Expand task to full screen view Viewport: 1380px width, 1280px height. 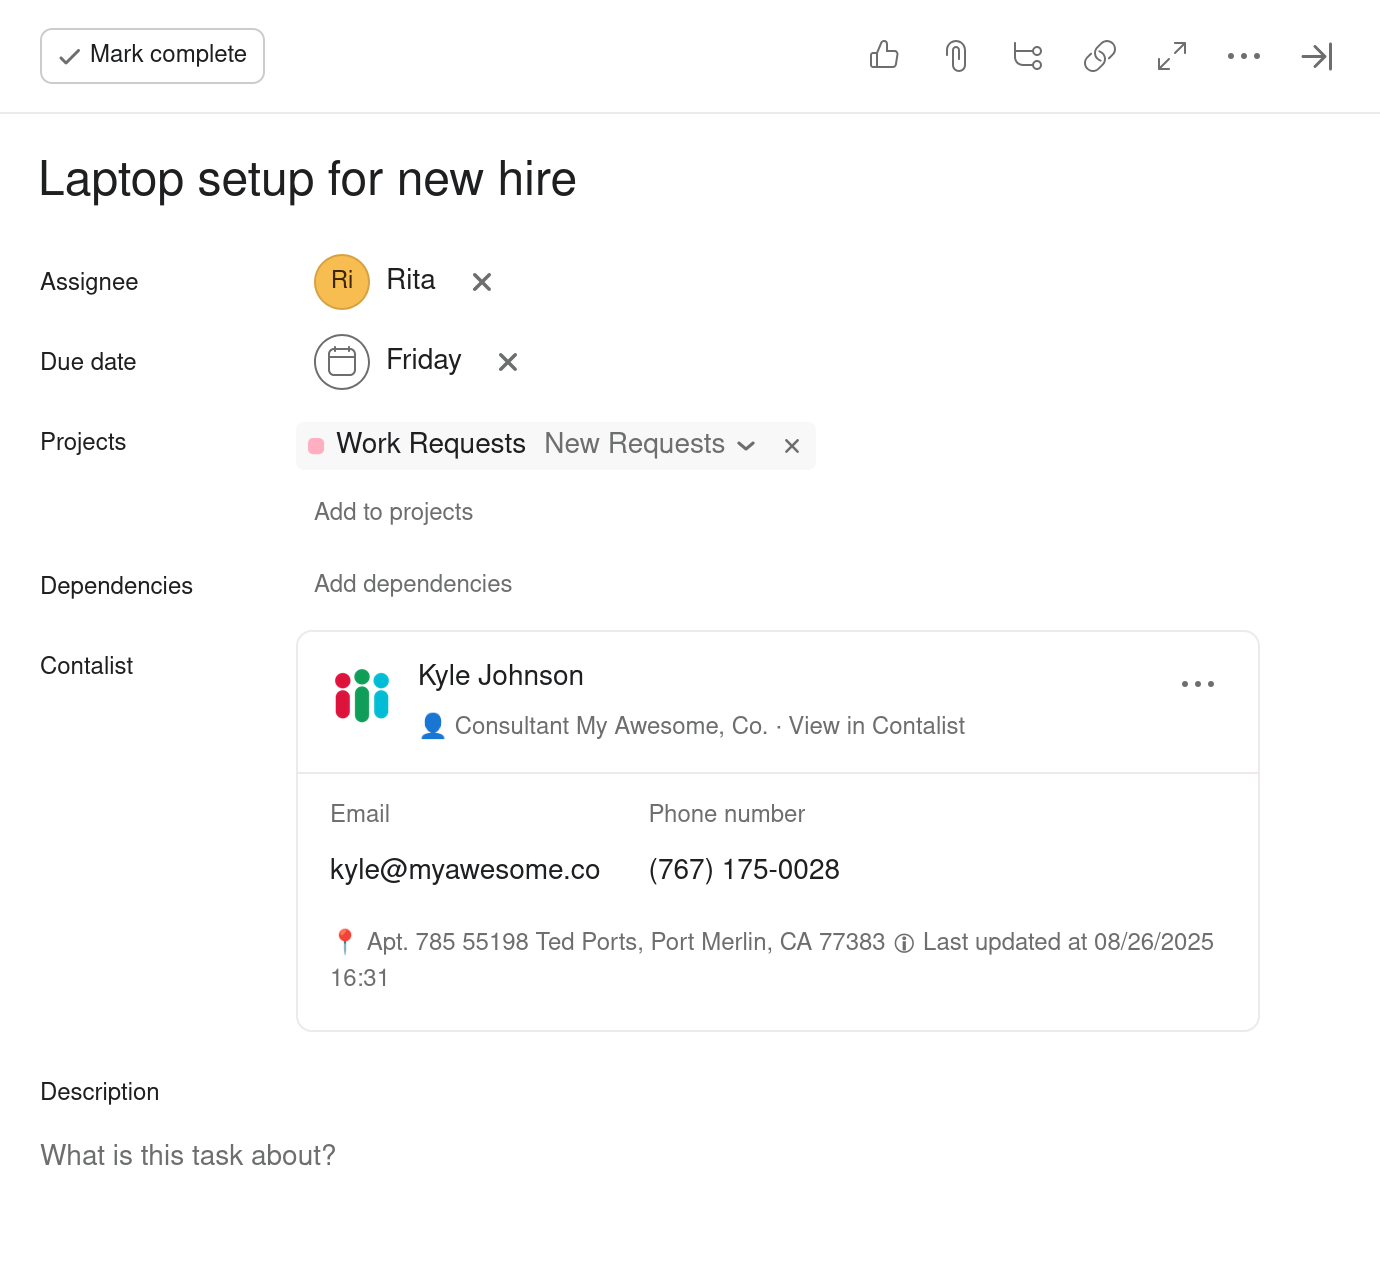coord(1172,56)
